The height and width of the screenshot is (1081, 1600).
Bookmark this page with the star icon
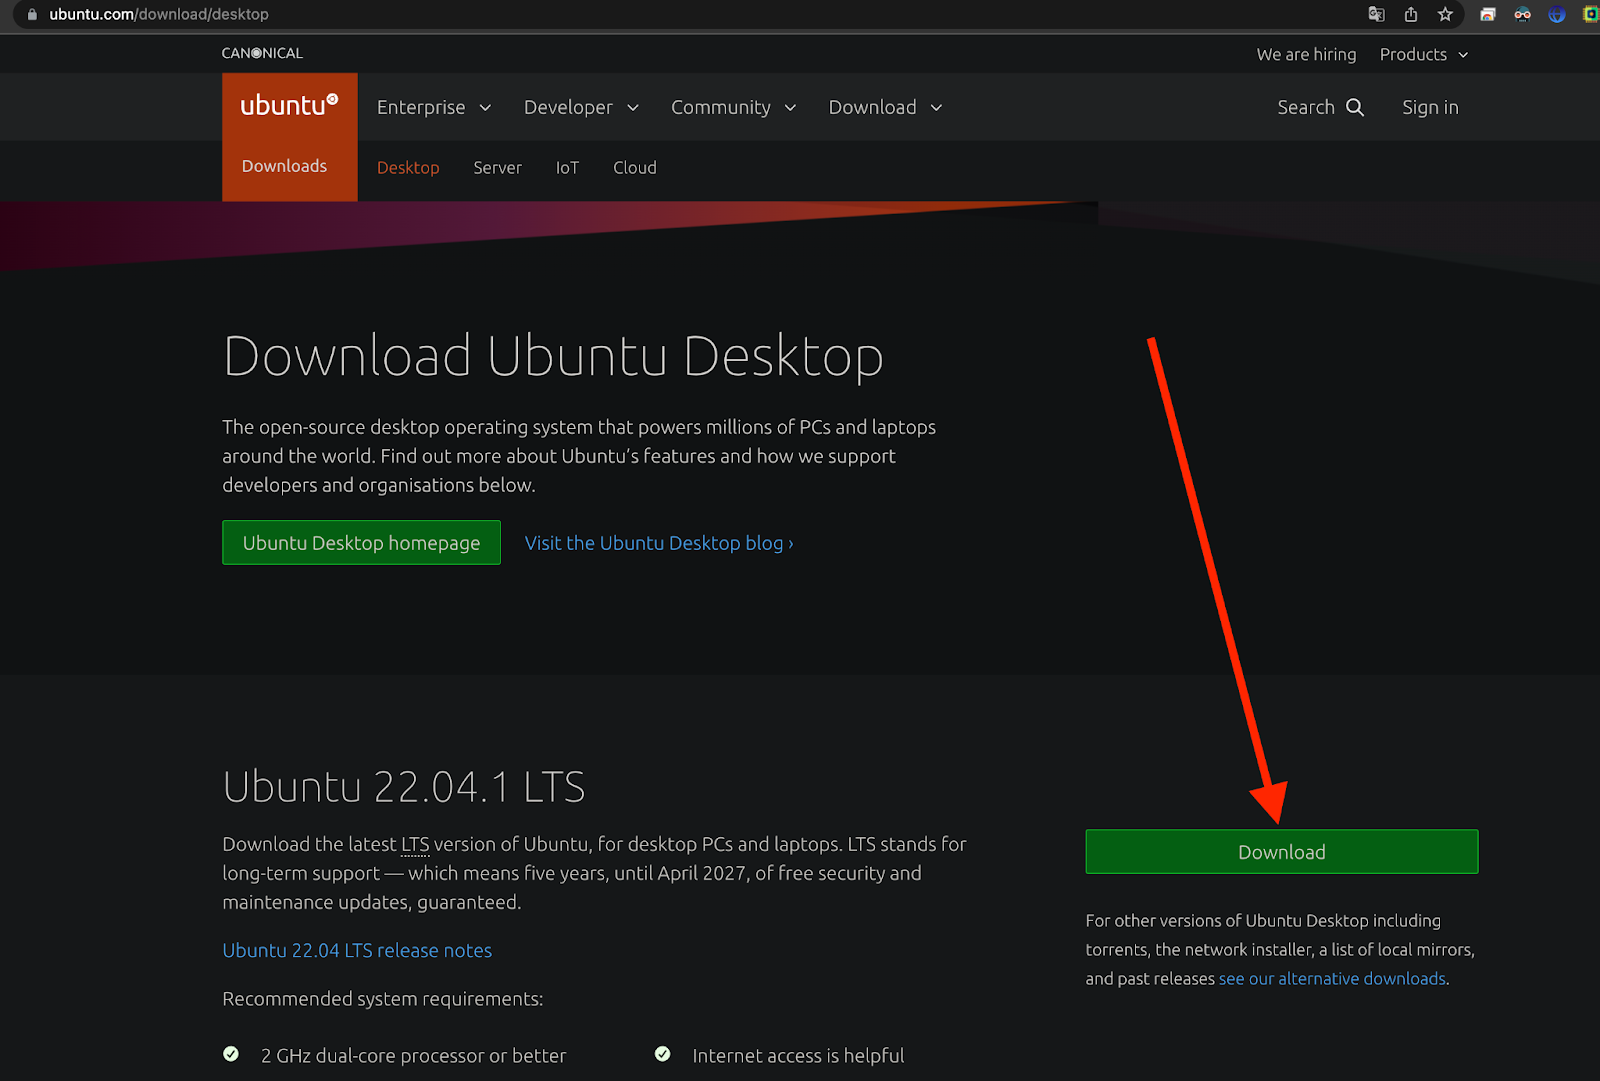tap(1445, 14)
